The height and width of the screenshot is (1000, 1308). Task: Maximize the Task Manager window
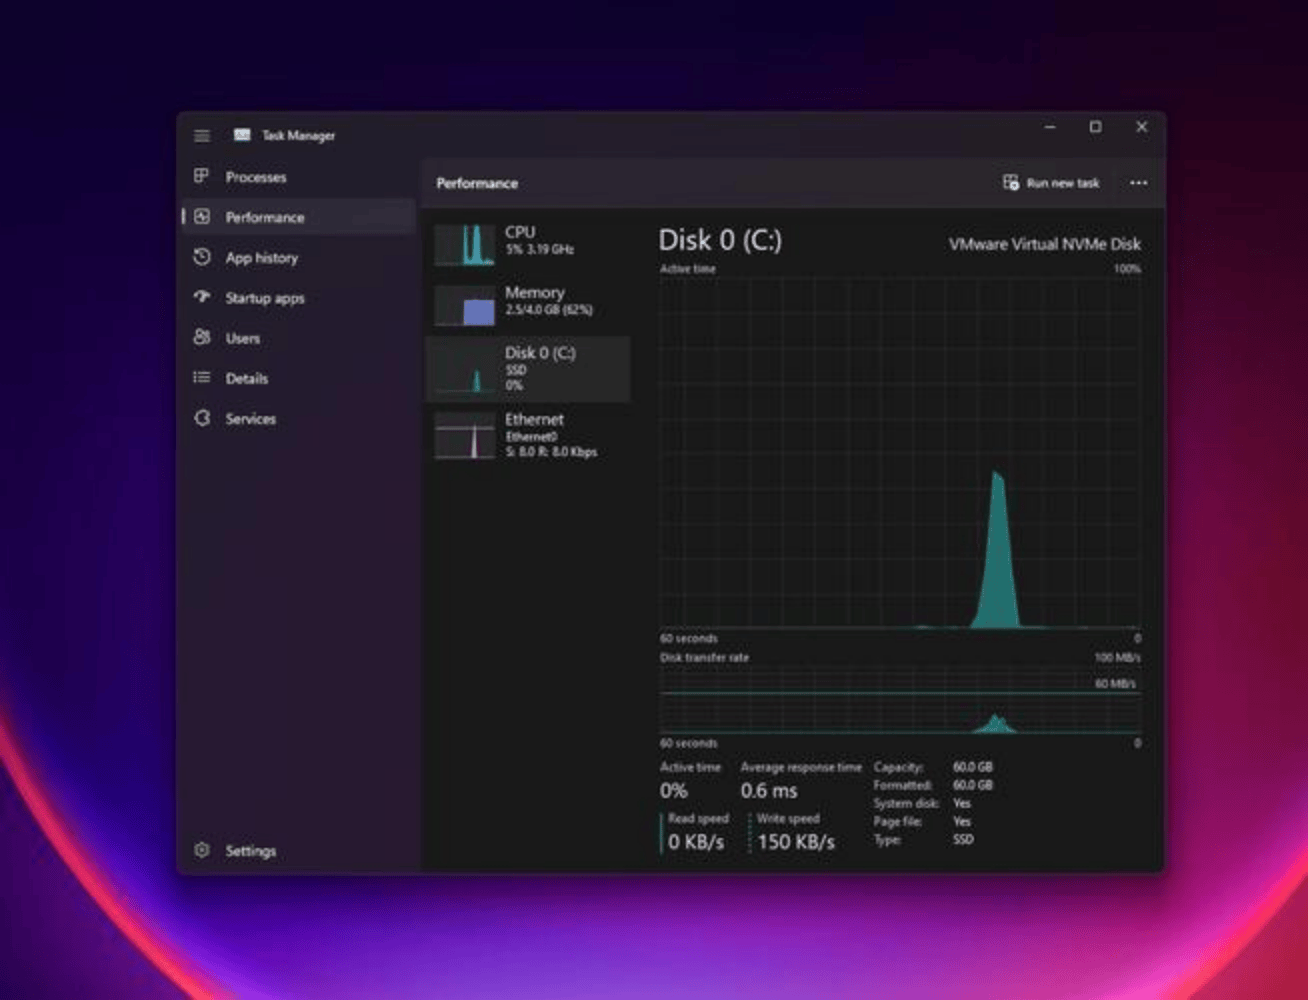[1095, 127]
